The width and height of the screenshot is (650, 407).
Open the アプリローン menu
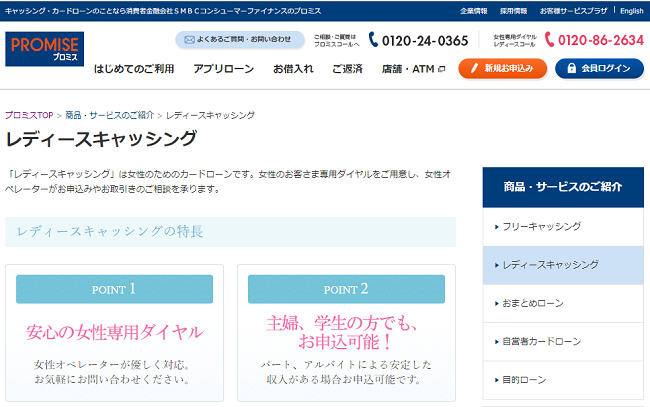(x=223, y=69)
